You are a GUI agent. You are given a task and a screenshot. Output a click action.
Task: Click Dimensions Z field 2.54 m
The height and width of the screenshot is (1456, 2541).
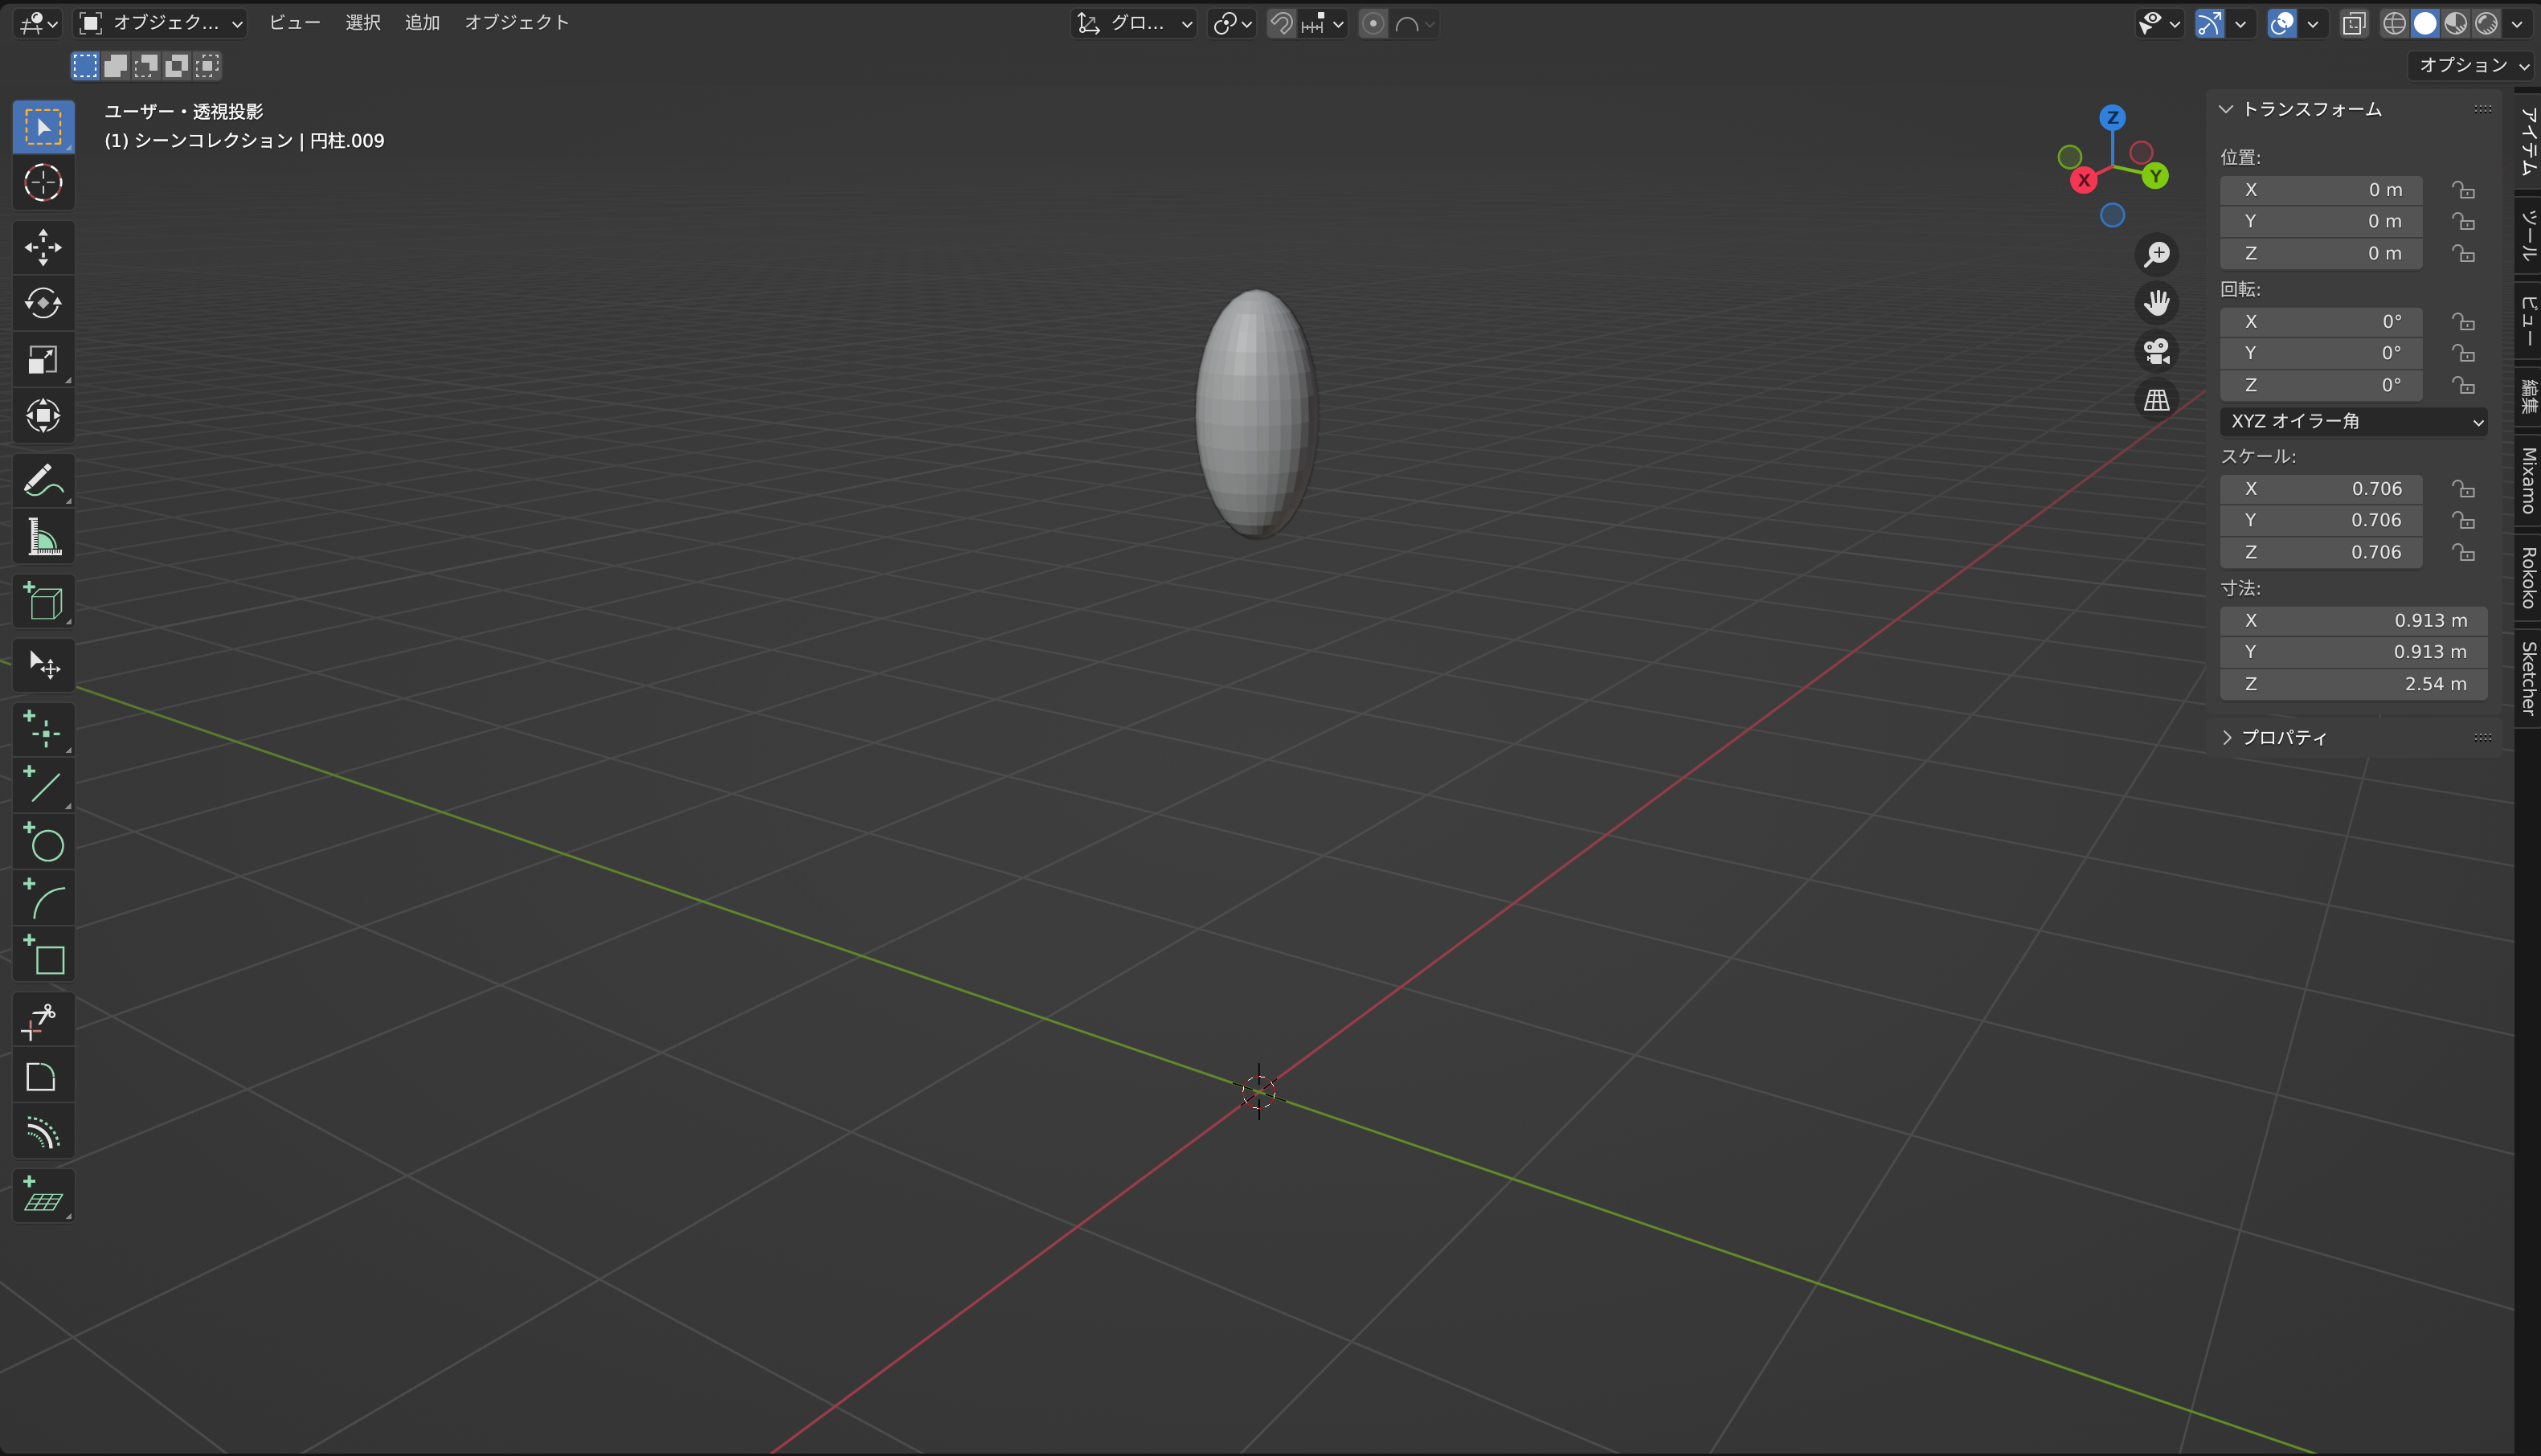tap(2353, 683)
